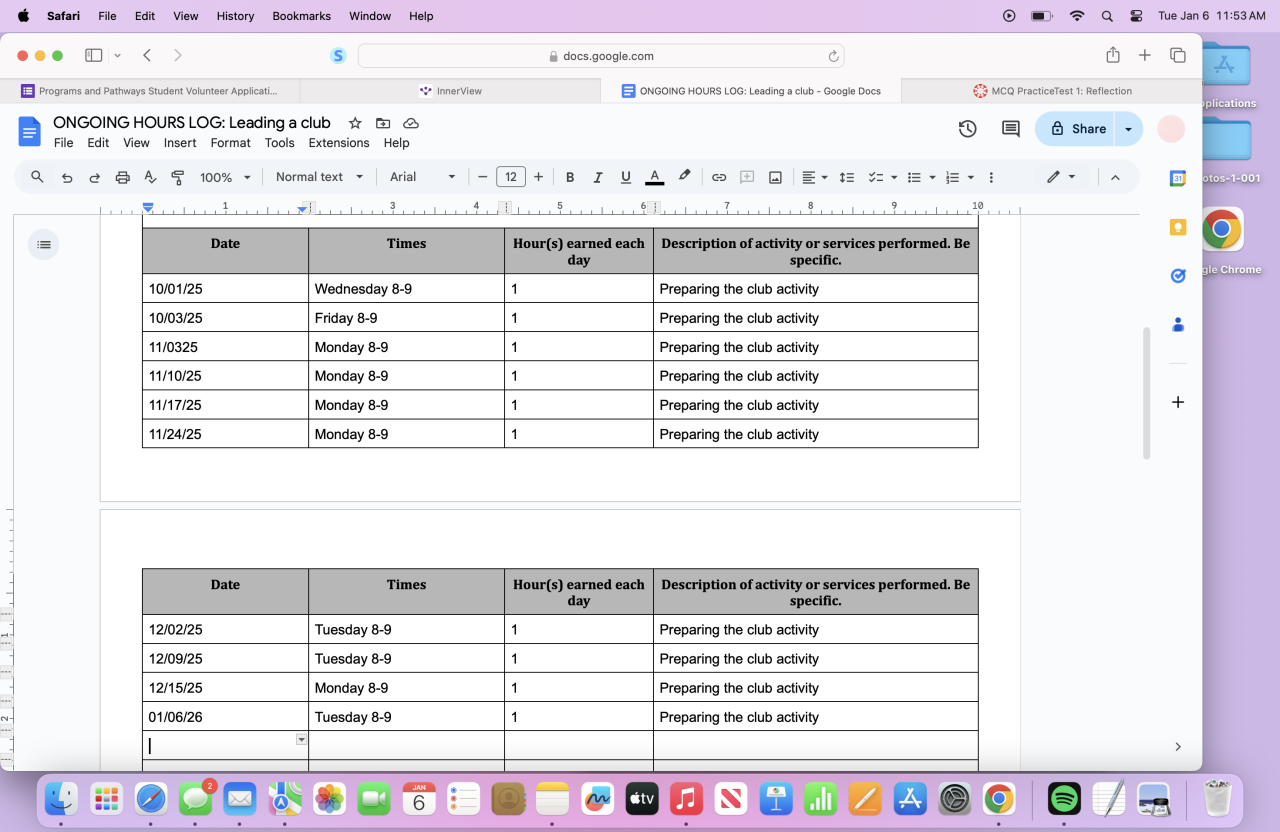Increase font size with plus button
1280x832 pixels.
[x=538, y=177]
